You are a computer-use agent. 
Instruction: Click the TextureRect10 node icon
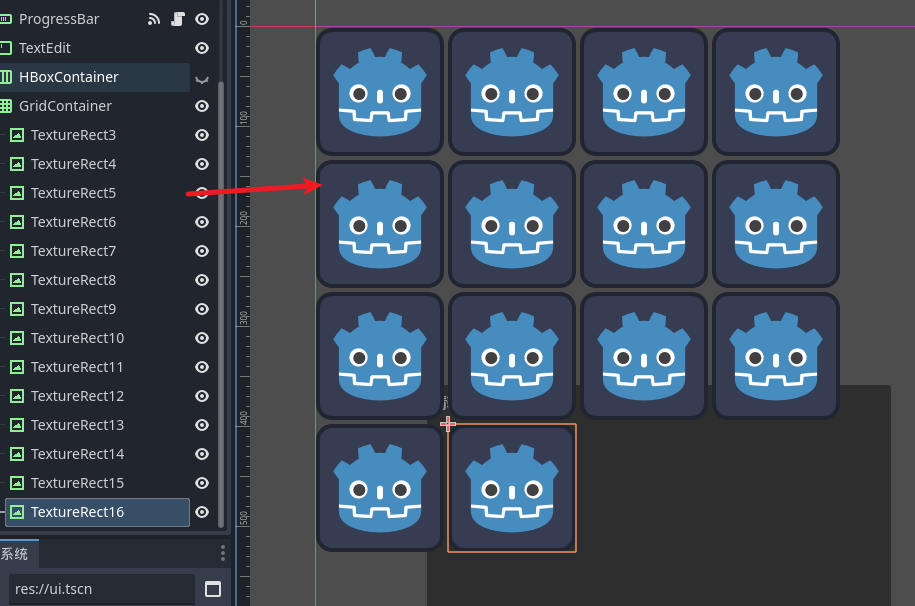[17, 337]
